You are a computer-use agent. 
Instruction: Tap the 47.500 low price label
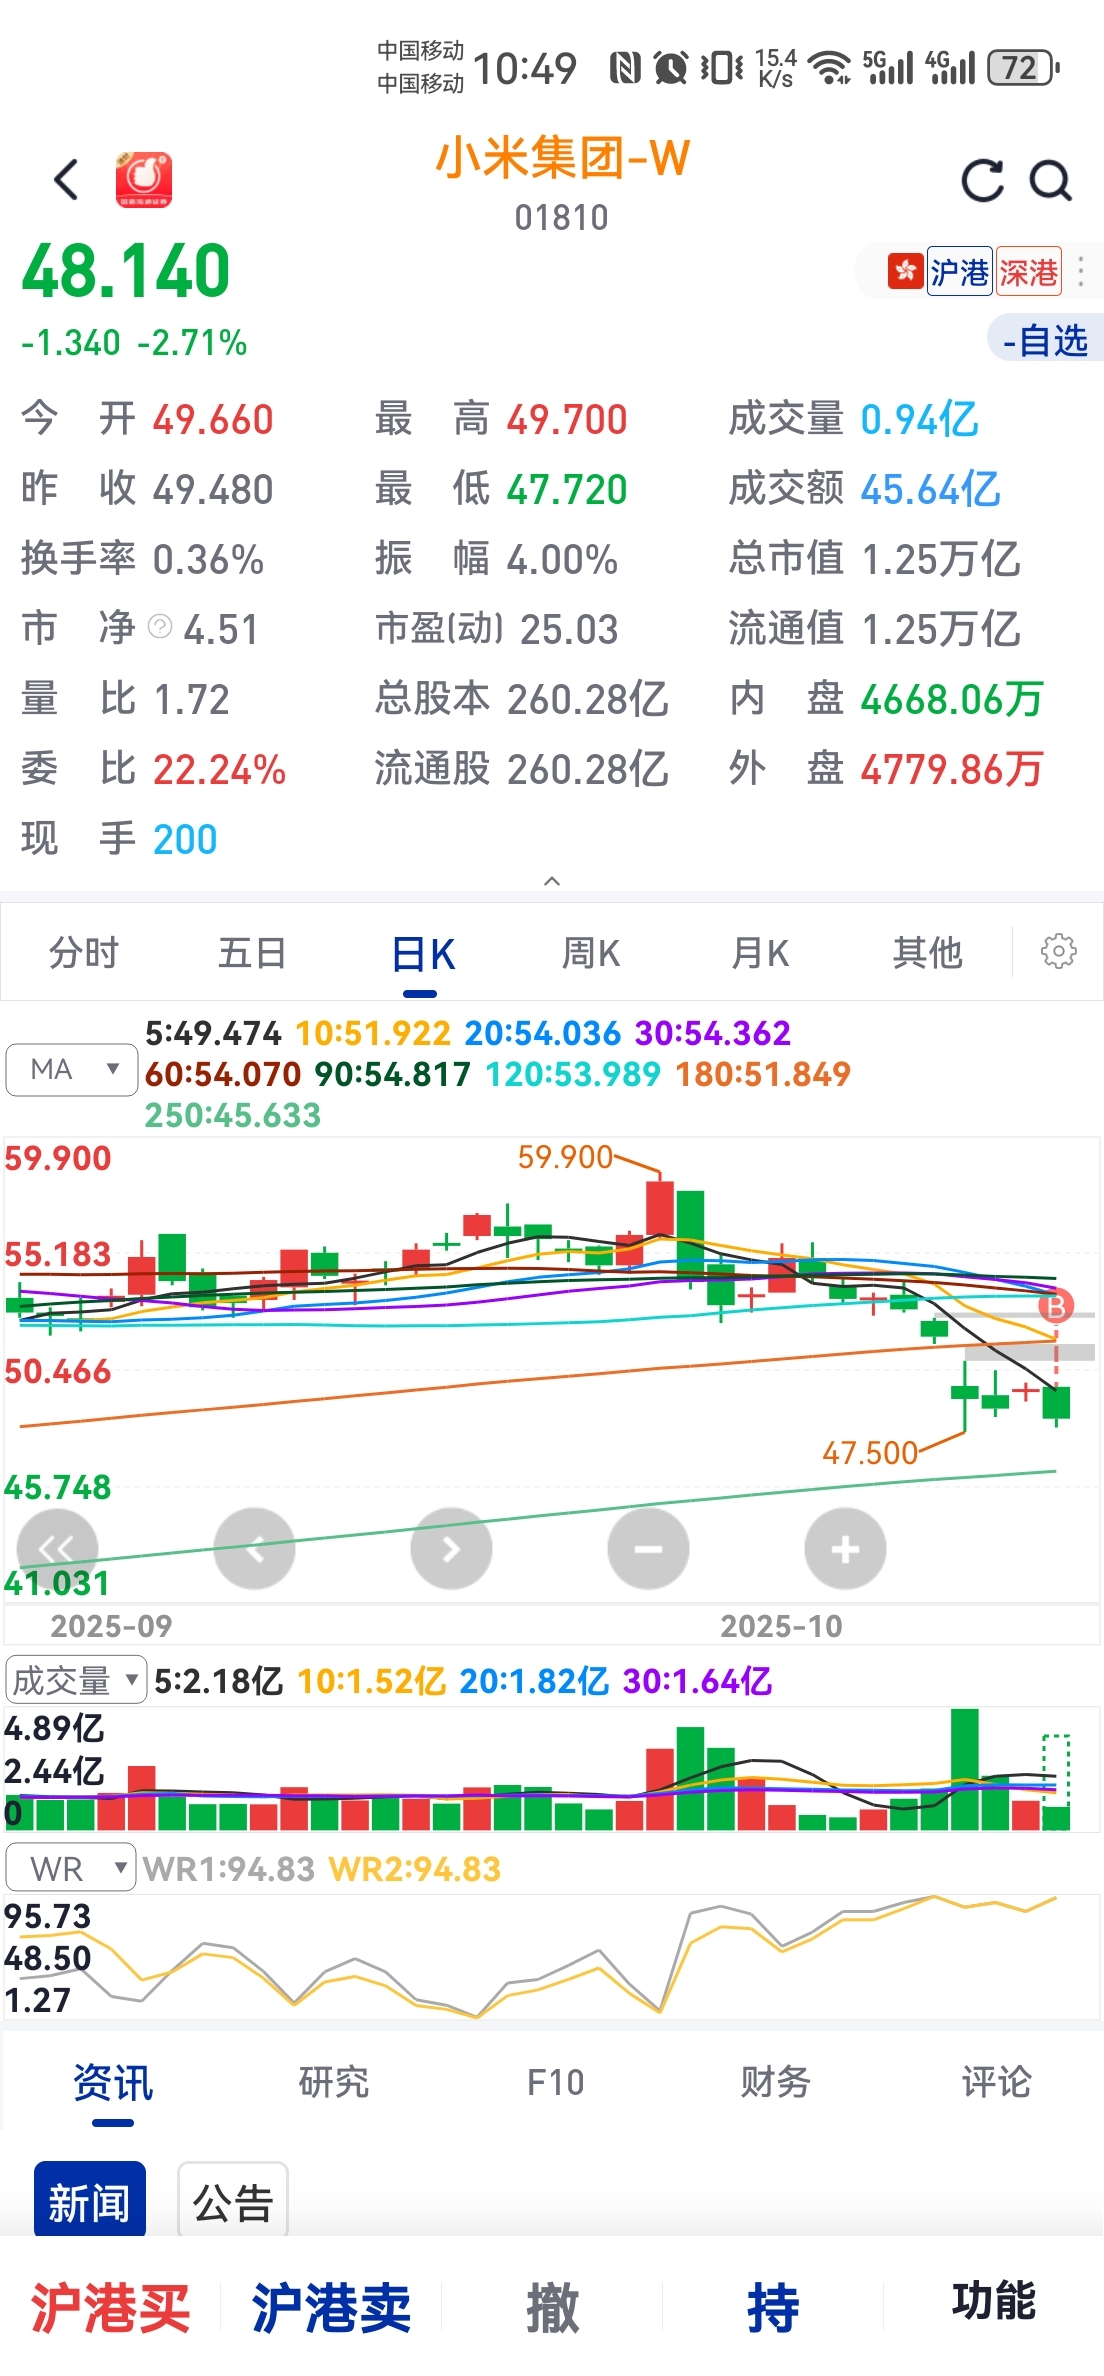point(870,1452)
